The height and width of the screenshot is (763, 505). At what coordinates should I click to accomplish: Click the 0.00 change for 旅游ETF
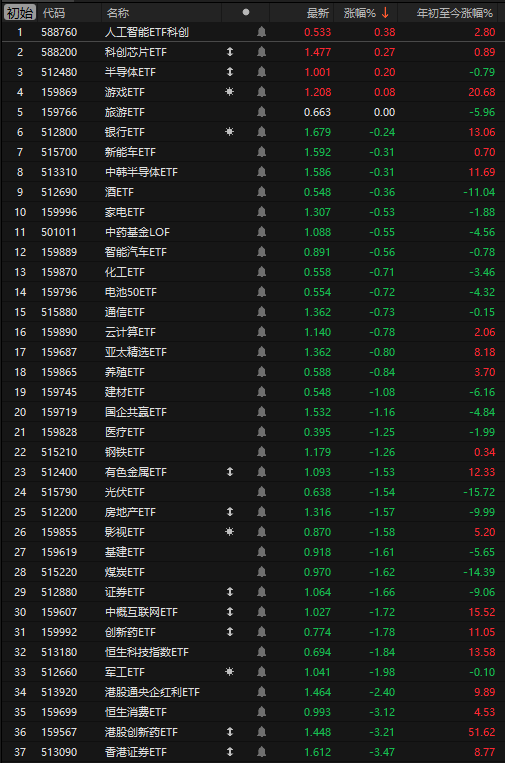coord(384,112)
